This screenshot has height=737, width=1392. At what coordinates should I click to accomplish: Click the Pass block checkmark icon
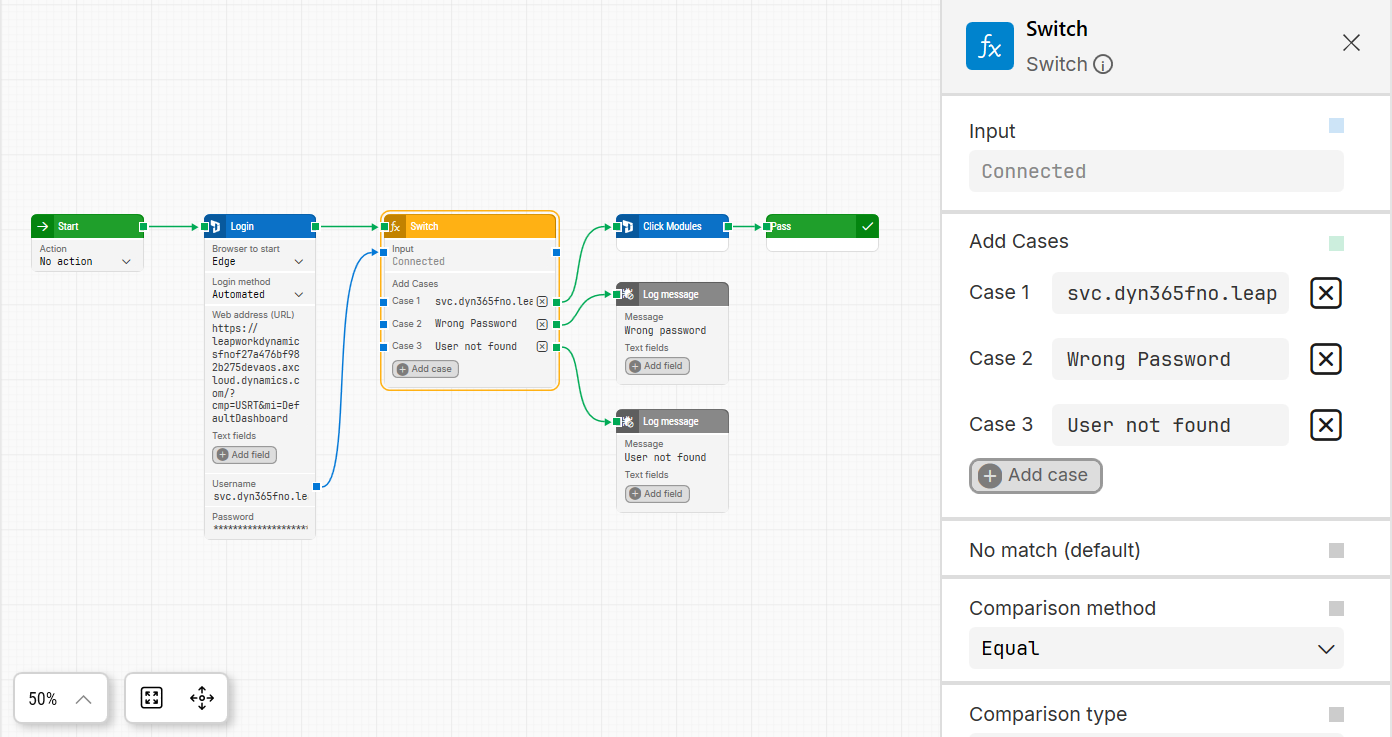867,226
